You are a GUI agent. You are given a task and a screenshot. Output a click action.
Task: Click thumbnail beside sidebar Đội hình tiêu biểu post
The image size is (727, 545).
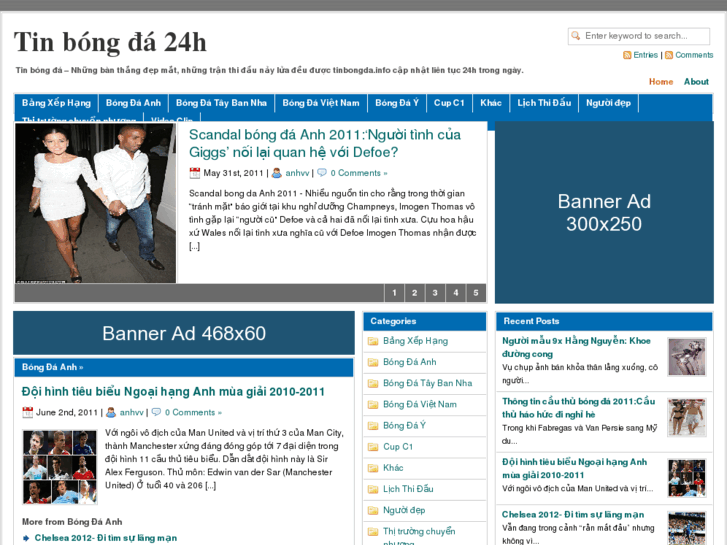687,478
